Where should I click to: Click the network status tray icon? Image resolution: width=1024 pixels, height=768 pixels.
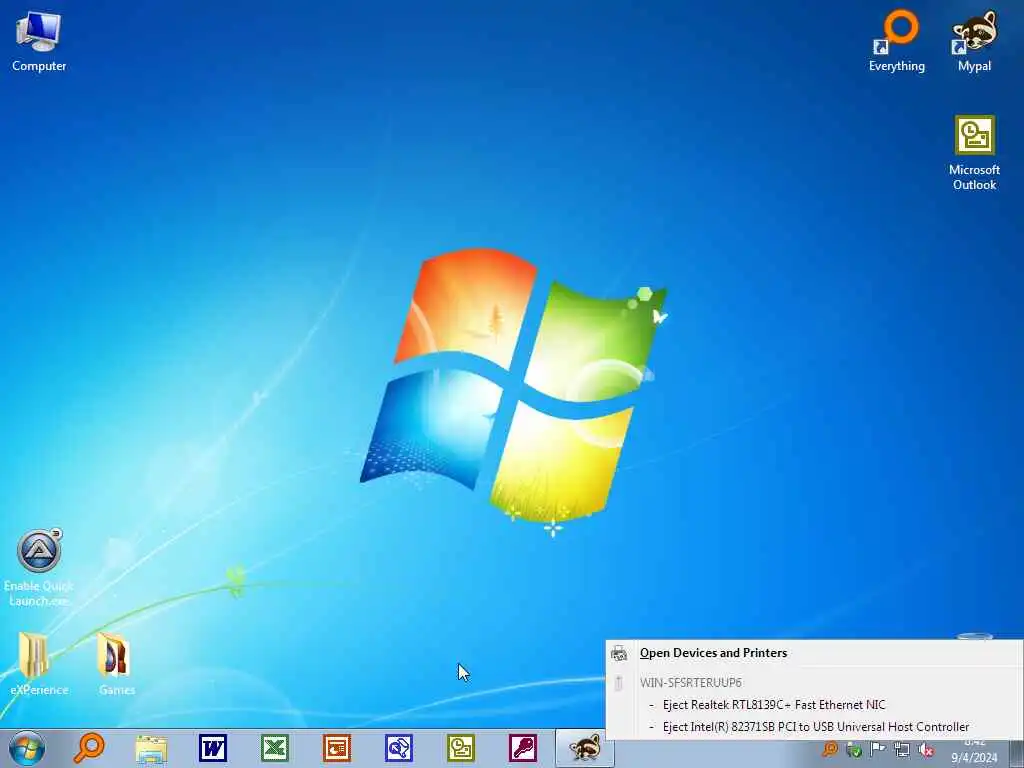(902, 750)
